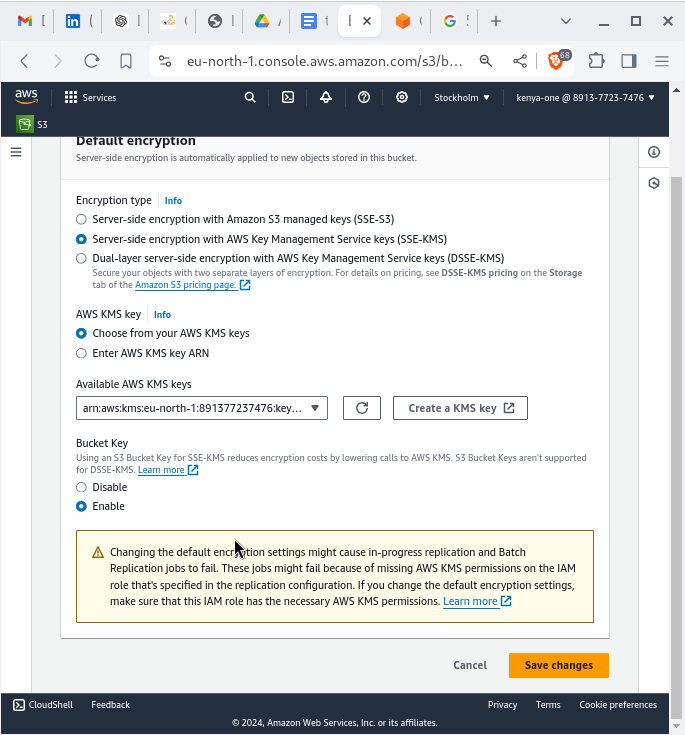The height and width of the screenshot is (735, 685).
Task: Open Cookie preferences in footer
Action: pyautogui.click(x=617, y=705)
